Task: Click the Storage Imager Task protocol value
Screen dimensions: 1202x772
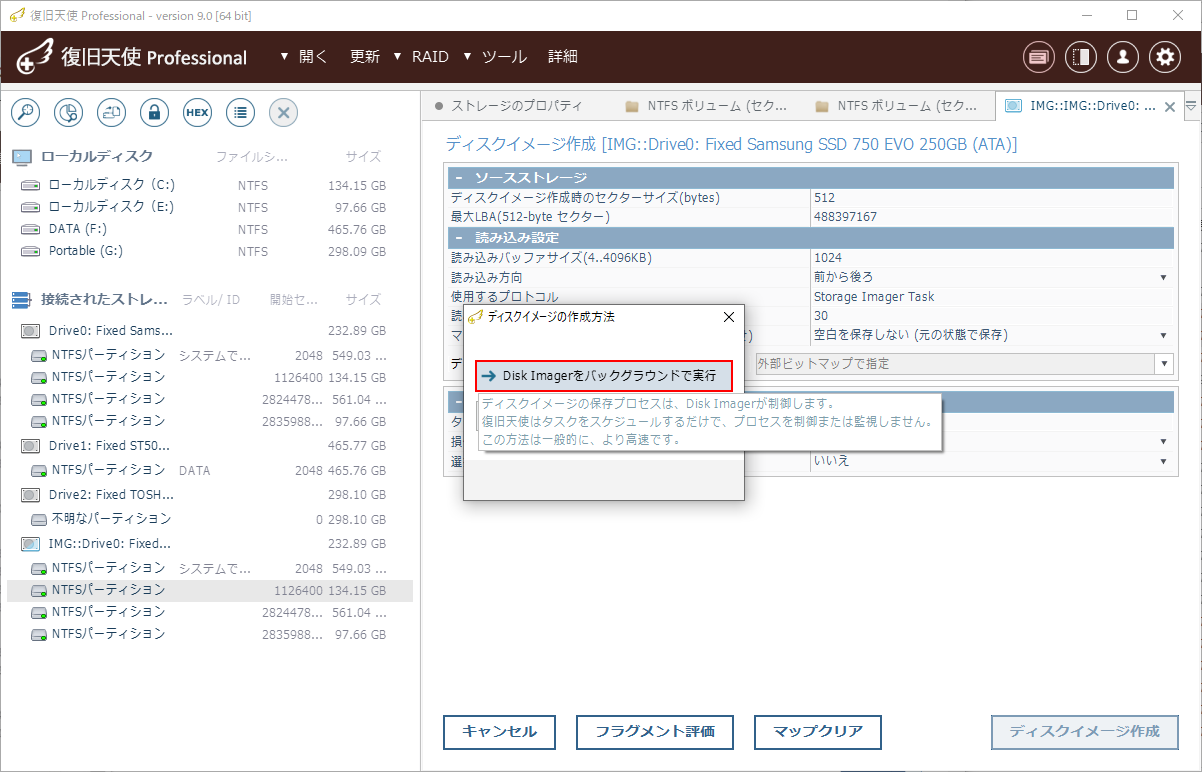Action: tap(874, 296)
